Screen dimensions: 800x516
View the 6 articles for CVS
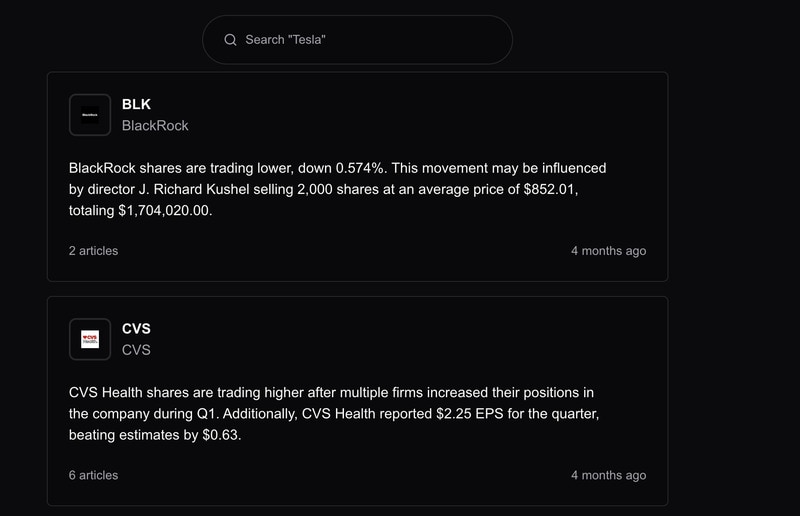93,475
